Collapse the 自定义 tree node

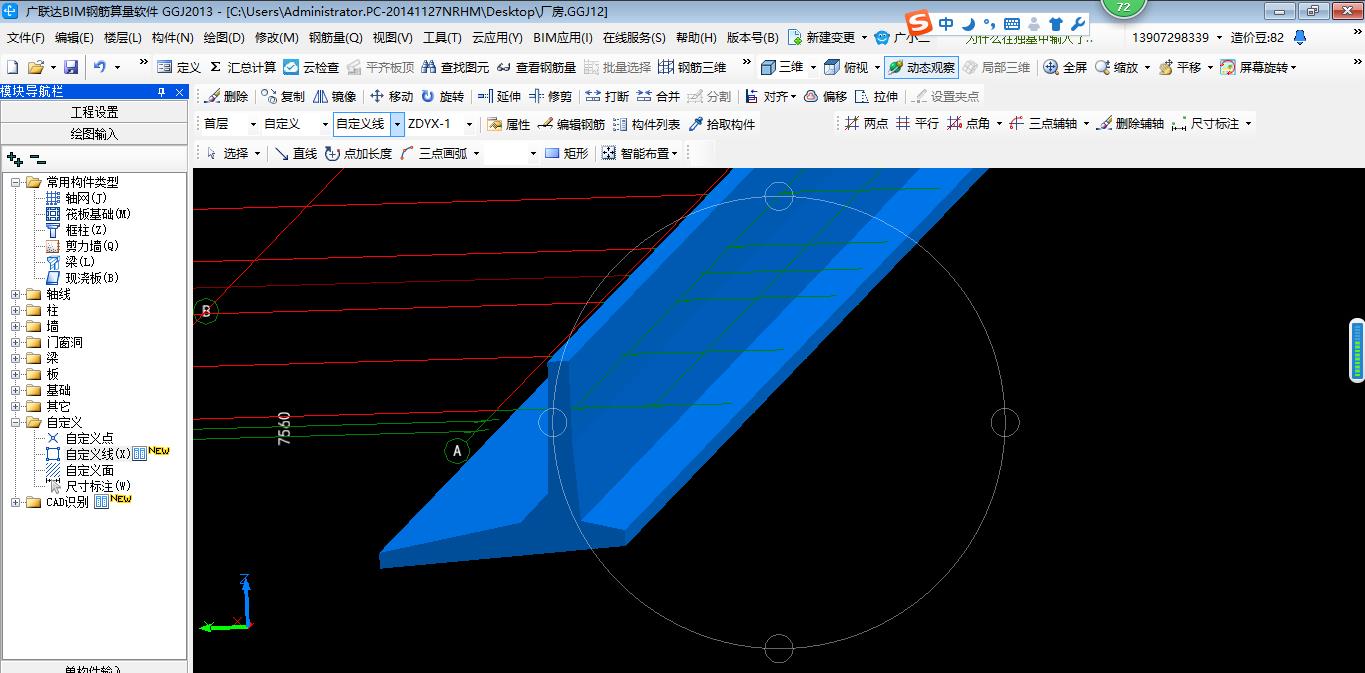[x=16, y=422]
